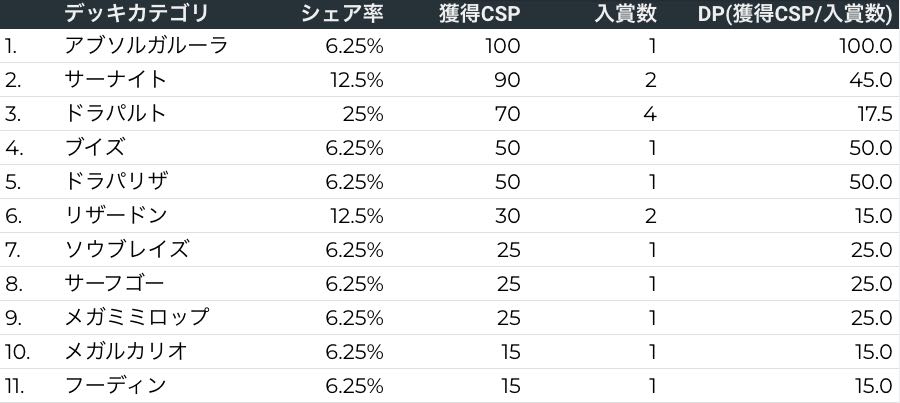
Task: Click the サーナイト deck name
Action: click(x=114, y=80)
